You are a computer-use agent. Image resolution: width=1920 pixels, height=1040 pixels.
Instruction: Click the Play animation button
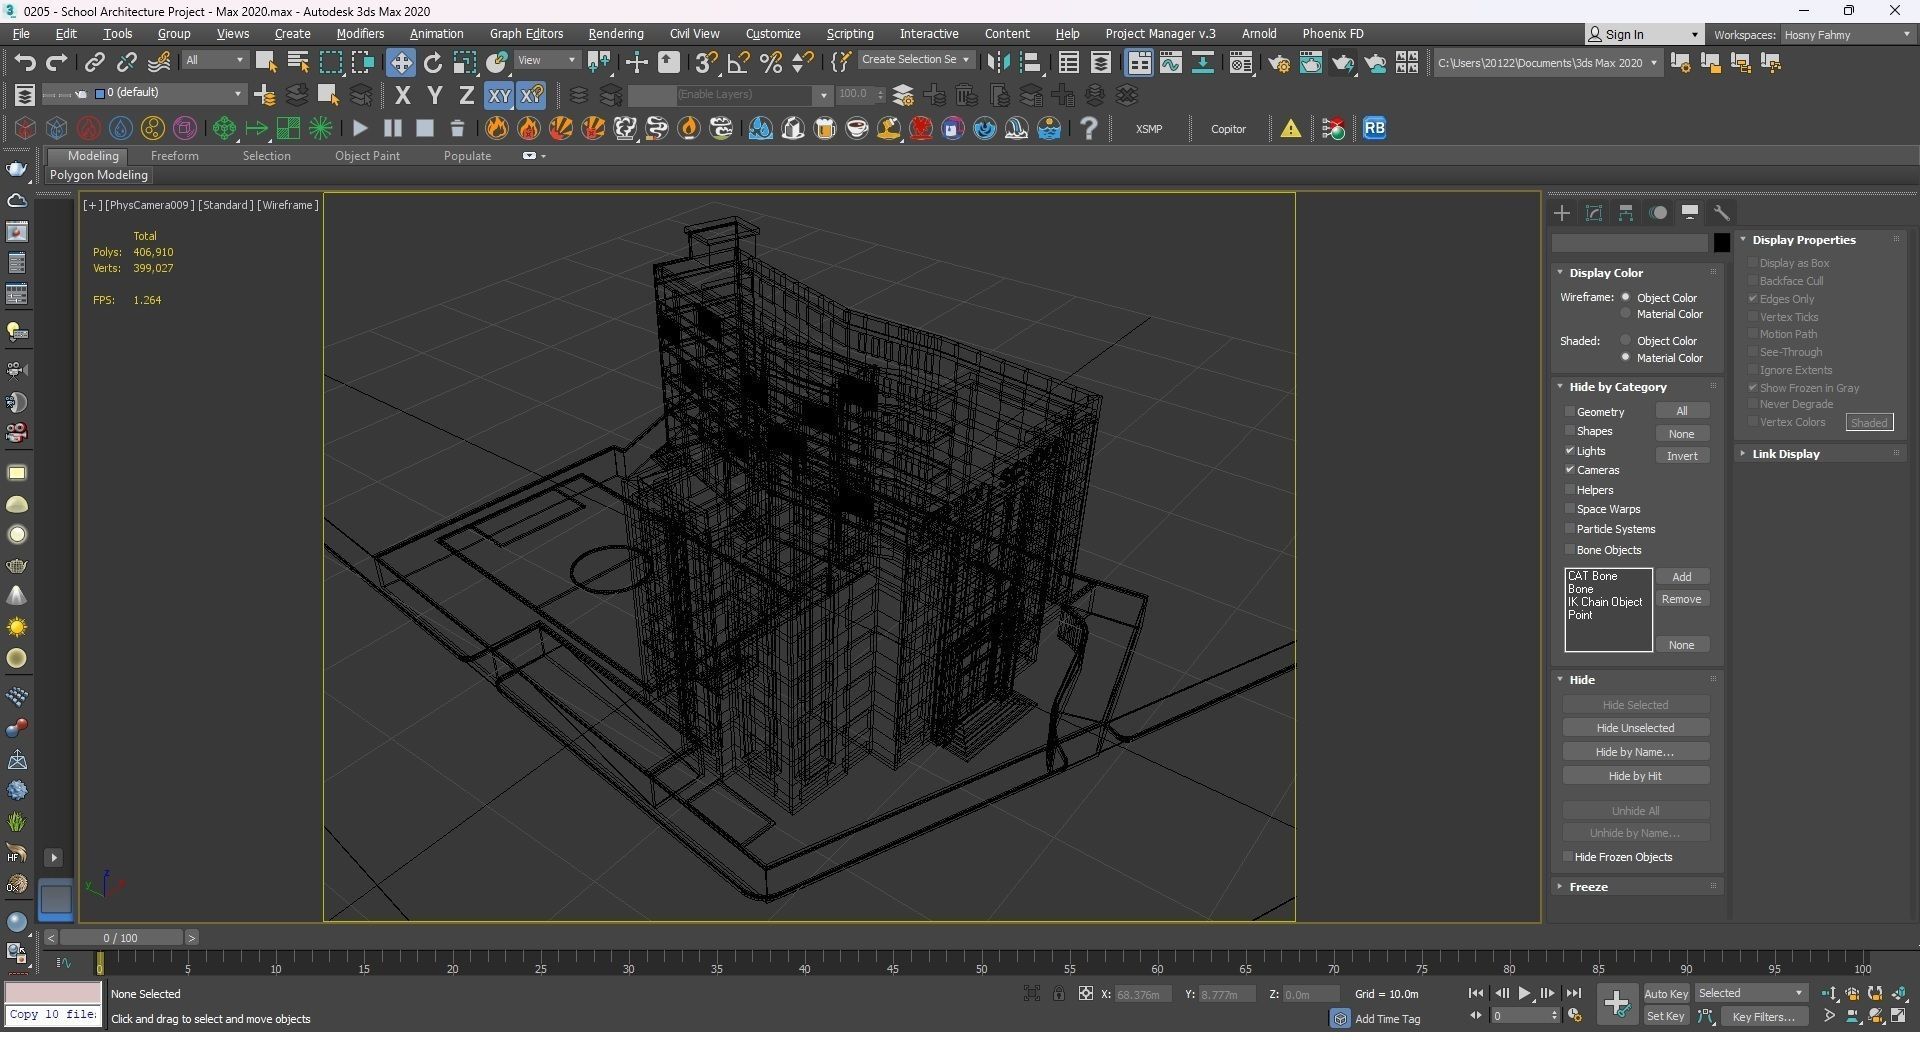point(1525,993)
